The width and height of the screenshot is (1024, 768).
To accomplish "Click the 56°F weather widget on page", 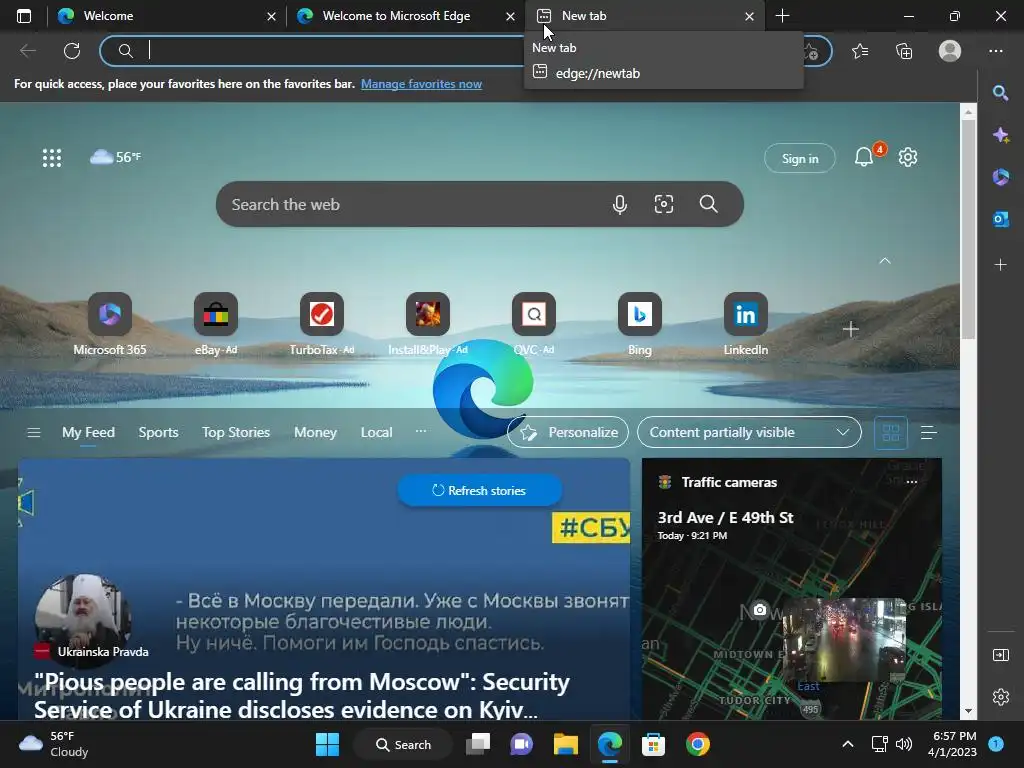I will (x=116, y=157).
